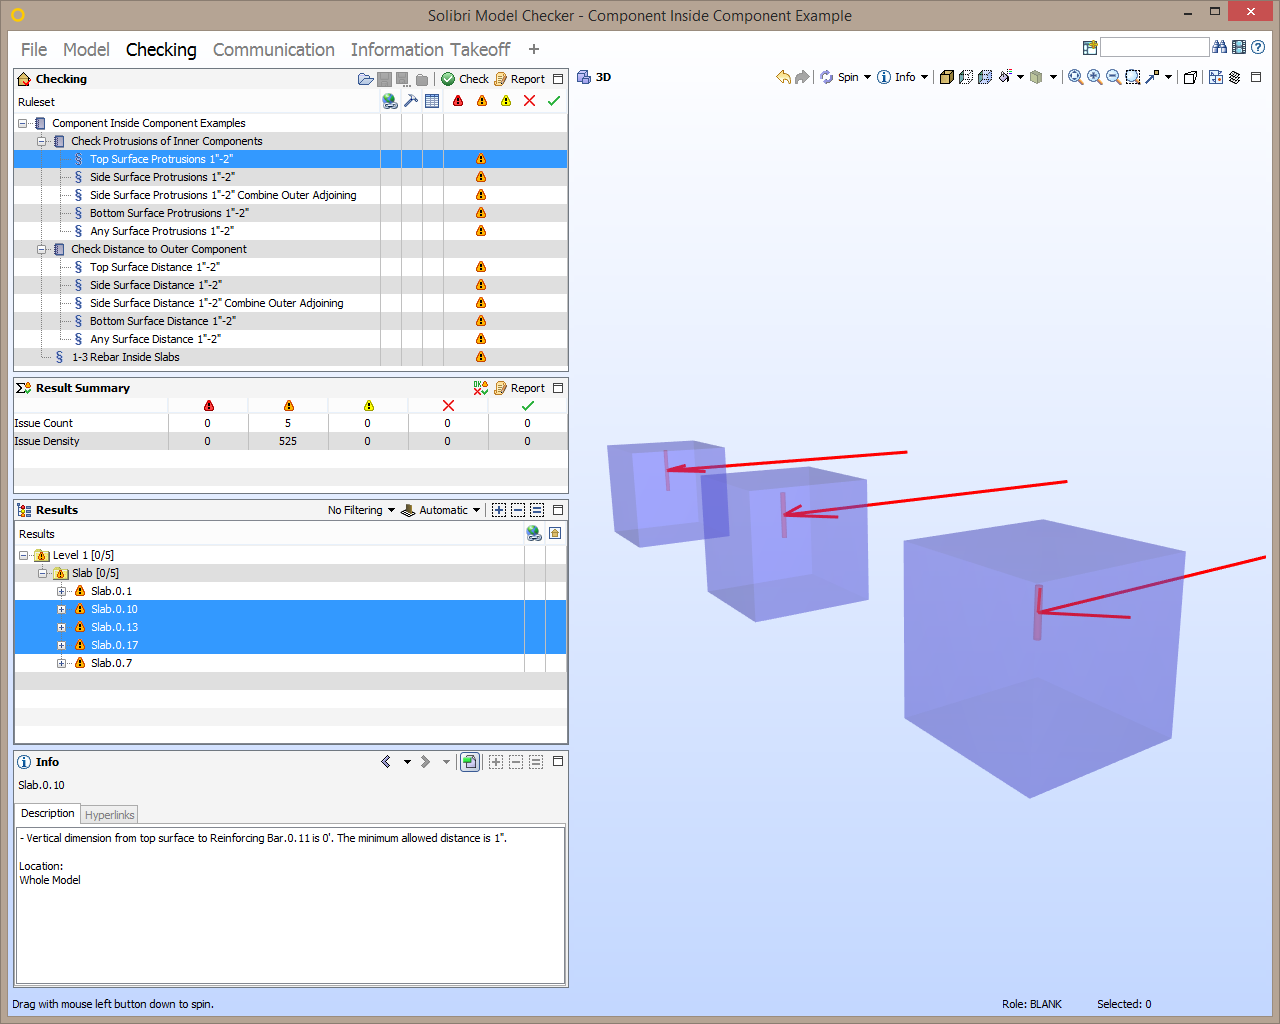Screen dimensions: 1280x1024
Task: Click the search field in top bar
Action: [1154, 47]
